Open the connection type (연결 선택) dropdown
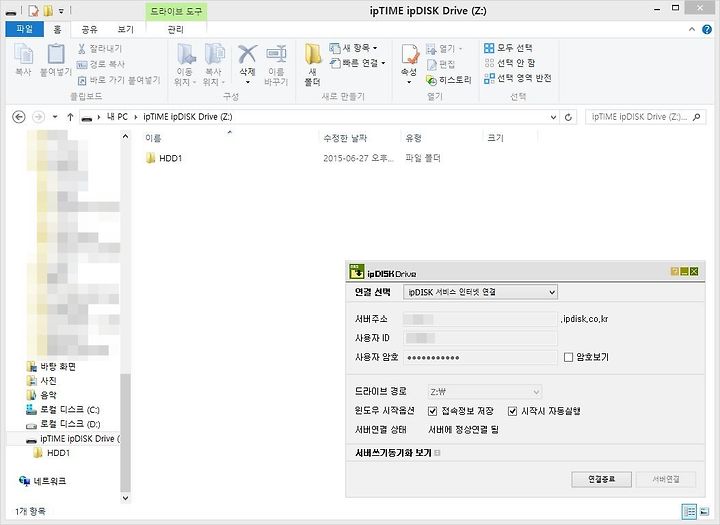Viewport: 720px width, 525px height. pos(480,292)
